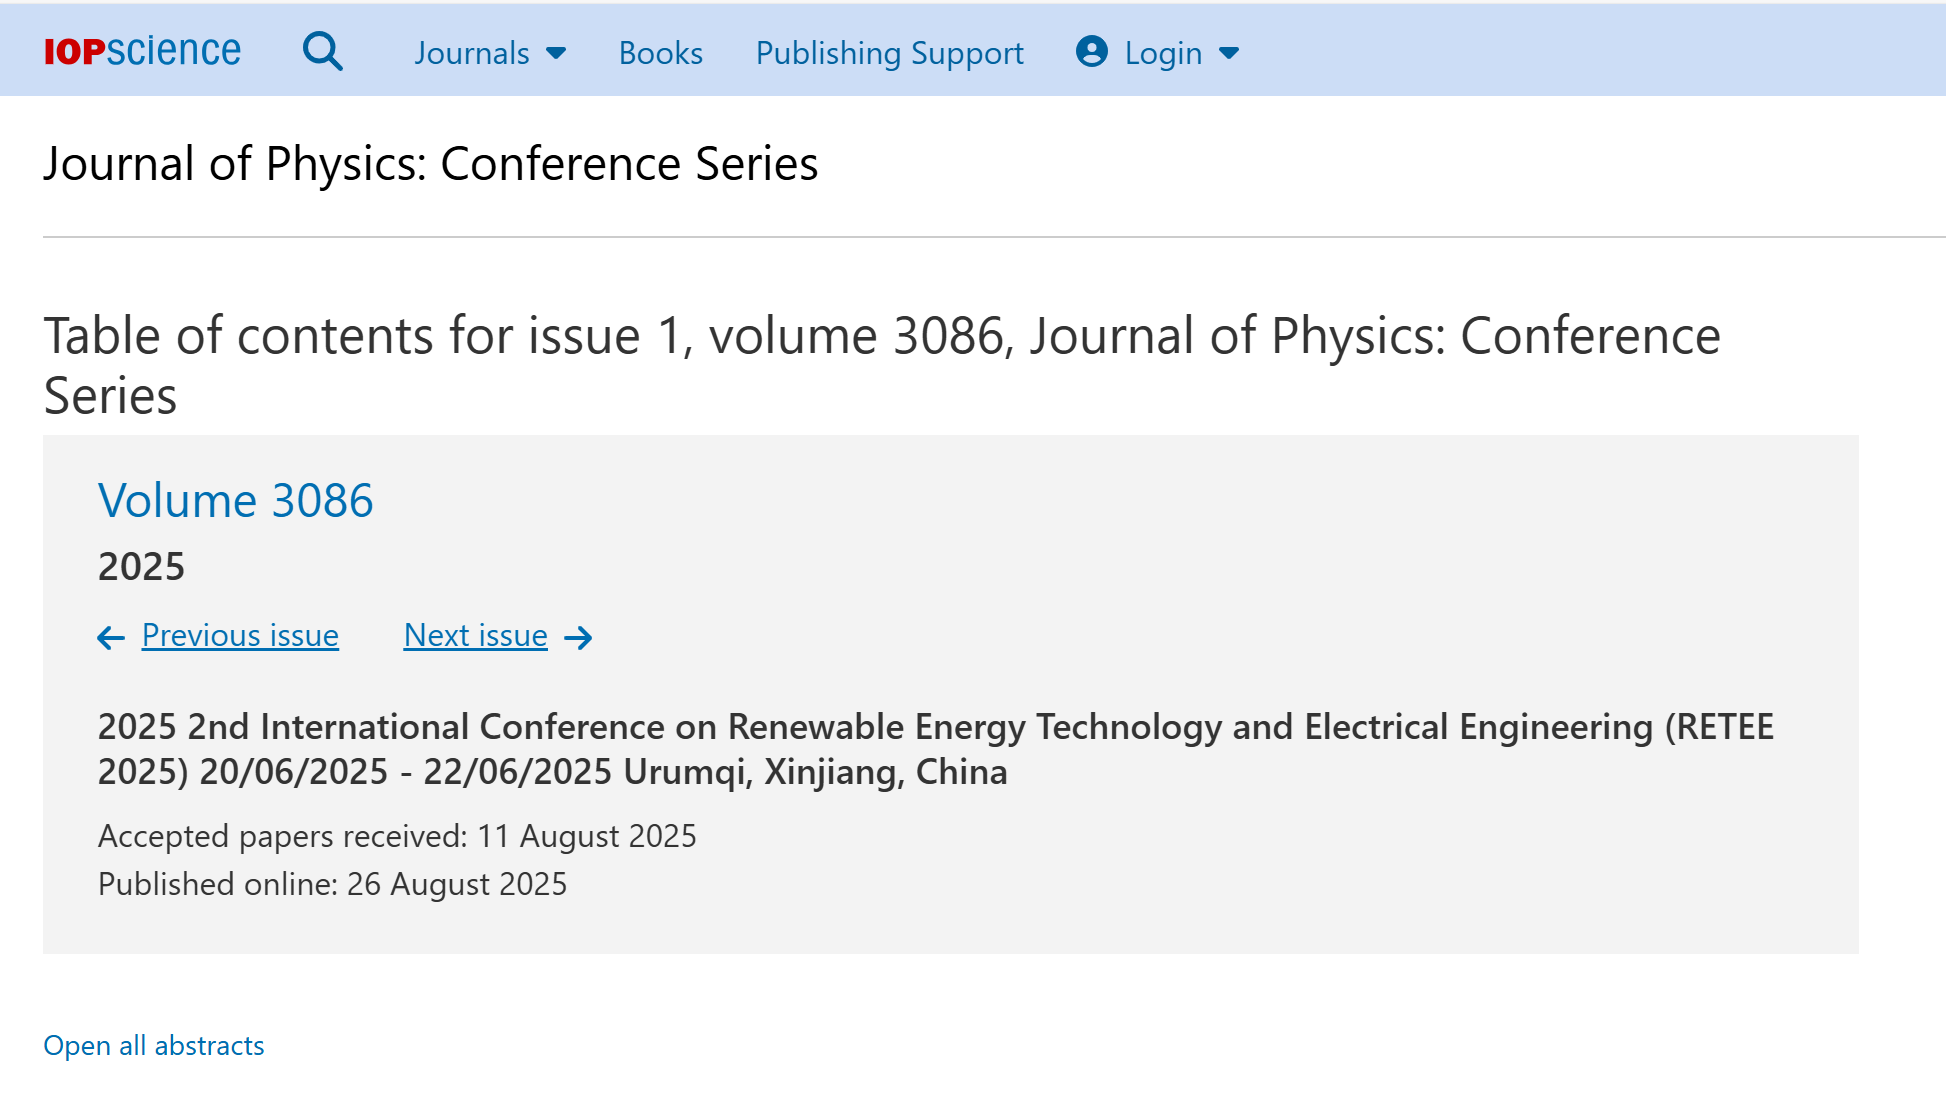Click the user avatar icon beside Login
This screenshot has width=1946, height=1102.
click(x=1091, y=52)
